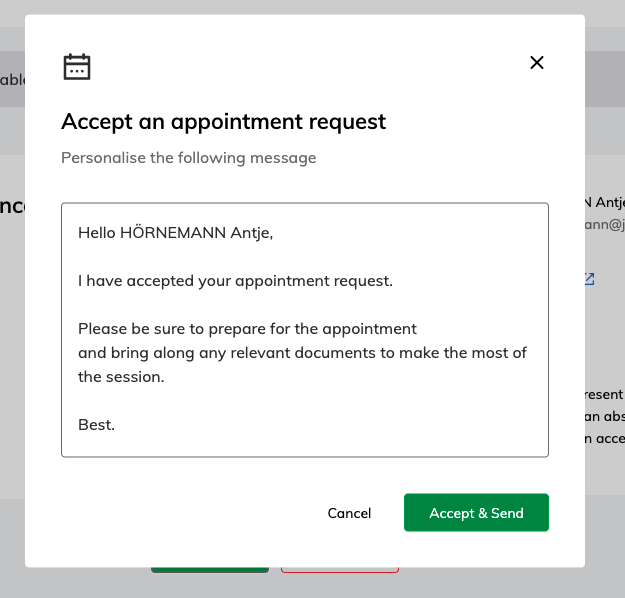Click the 'Best.' closing line
This screenshot has width=625, height=598.
(x=96, y=425)
